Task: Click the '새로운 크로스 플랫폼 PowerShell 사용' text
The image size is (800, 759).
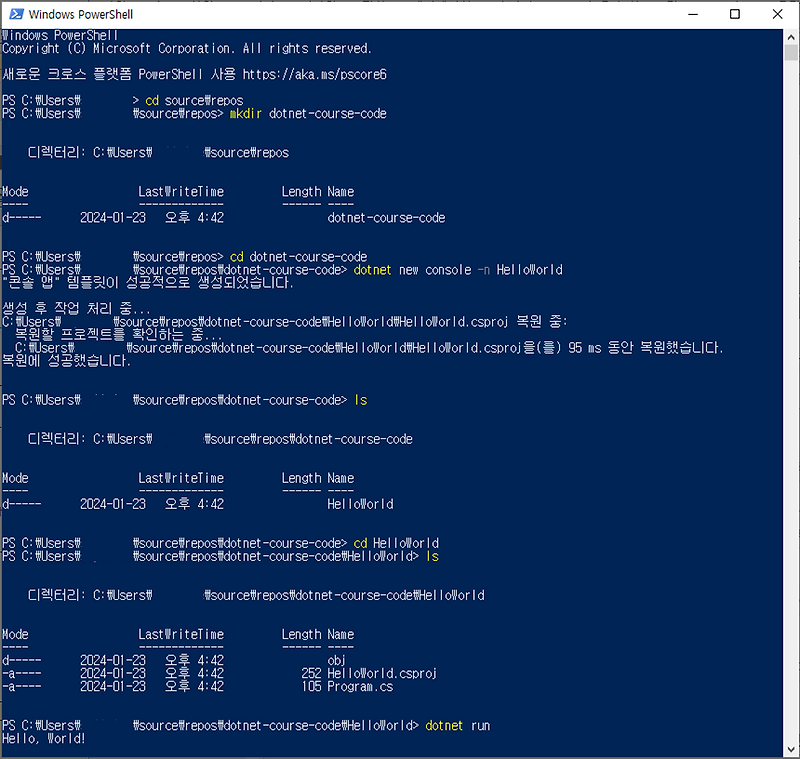Action: click(x=119, y=74)
